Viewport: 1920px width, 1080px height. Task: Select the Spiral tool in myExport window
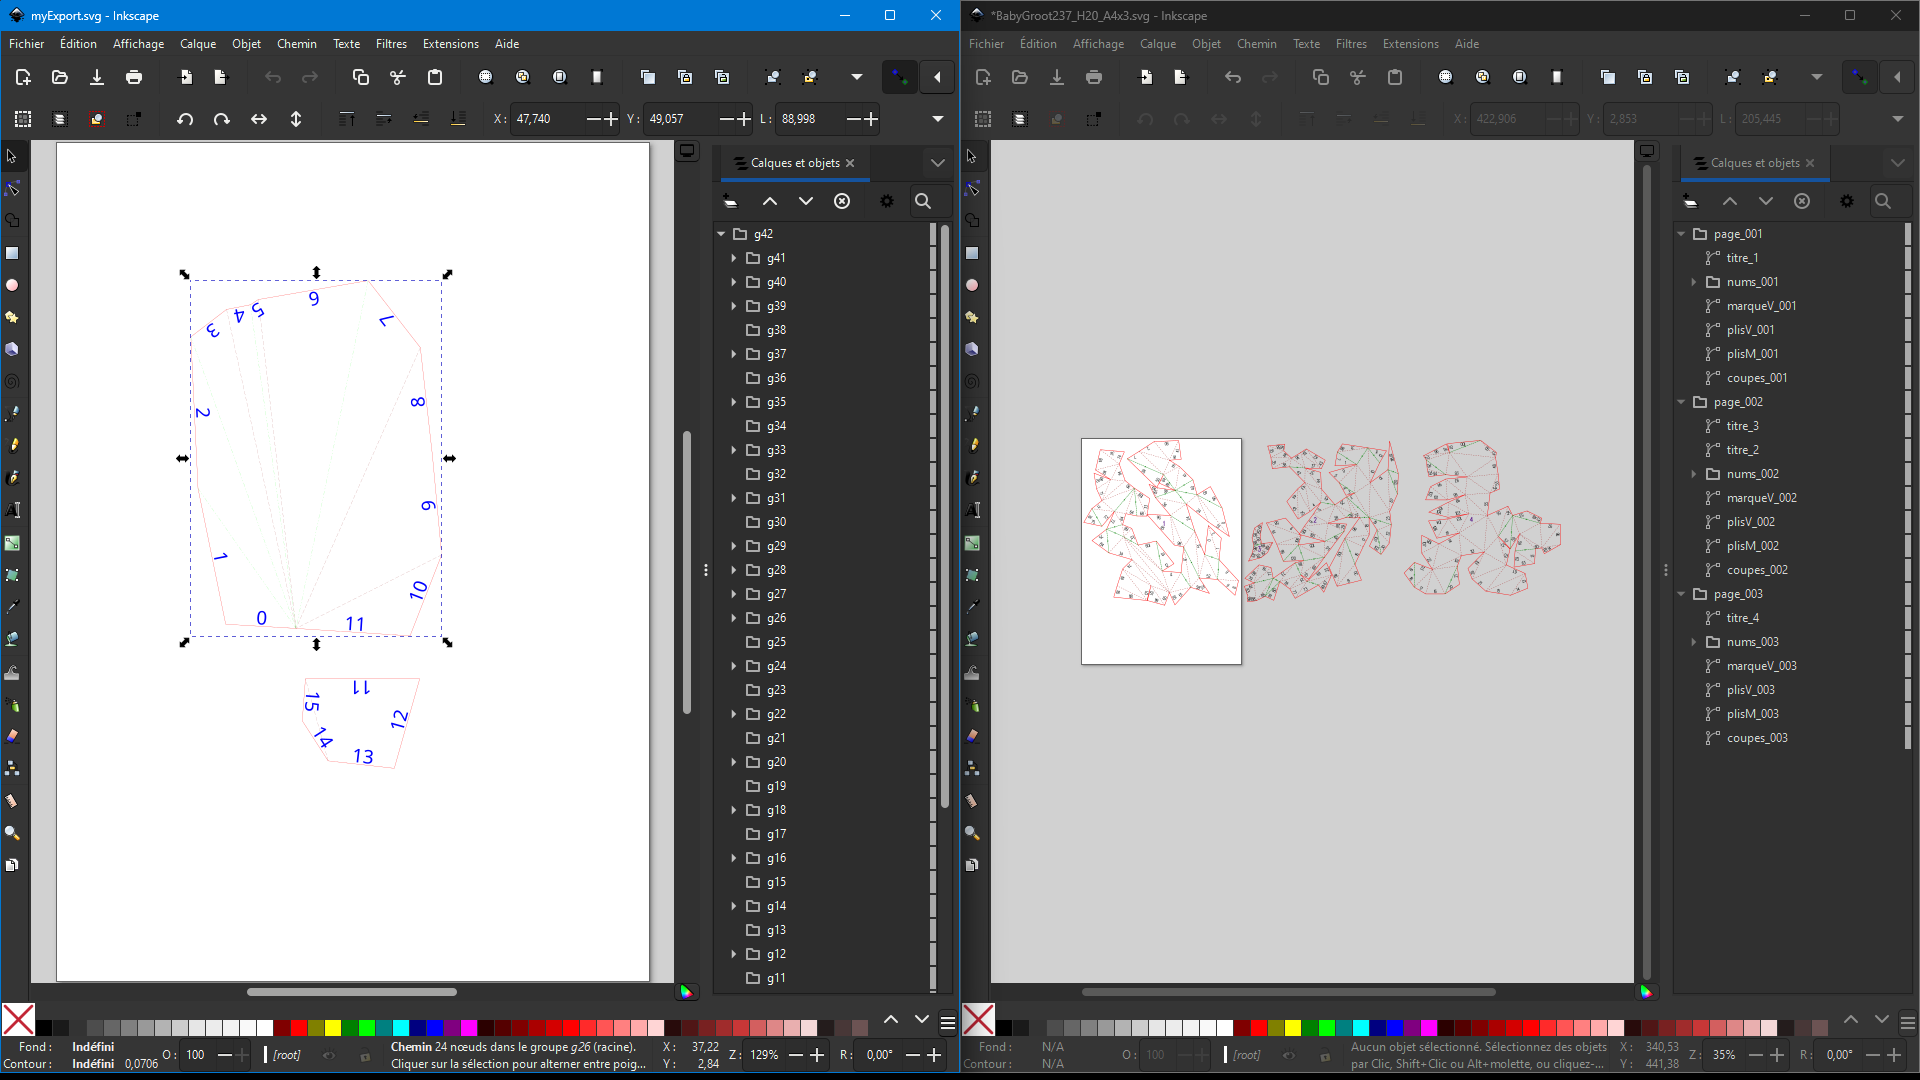(12, 381)
